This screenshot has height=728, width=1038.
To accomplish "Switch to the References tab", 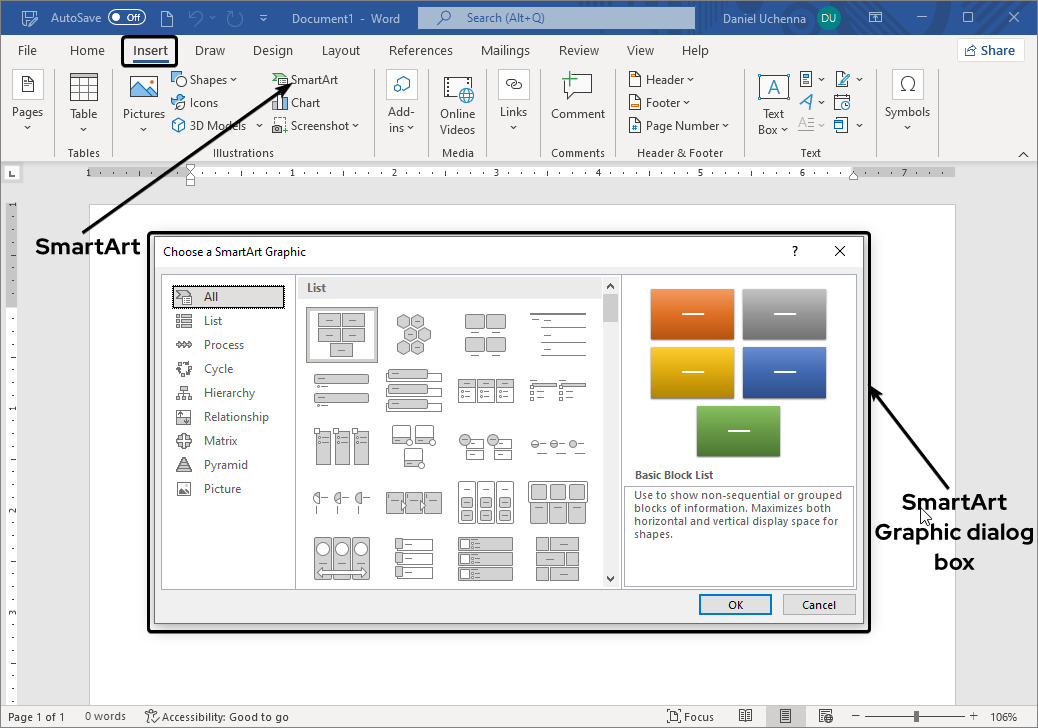I will [x=420, y=51].
